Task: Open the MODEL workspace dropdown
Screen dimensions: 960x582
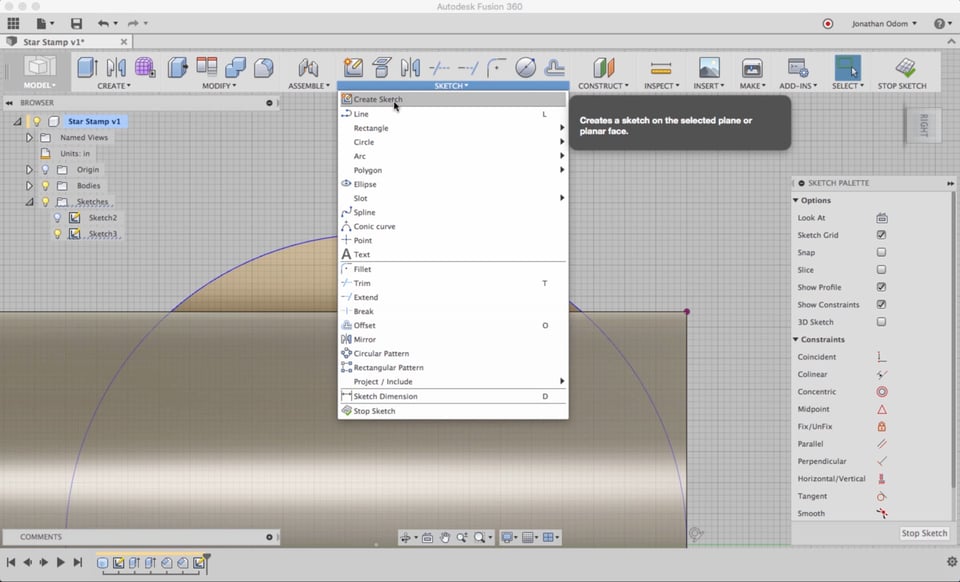Action: click(x=40, y=72)
